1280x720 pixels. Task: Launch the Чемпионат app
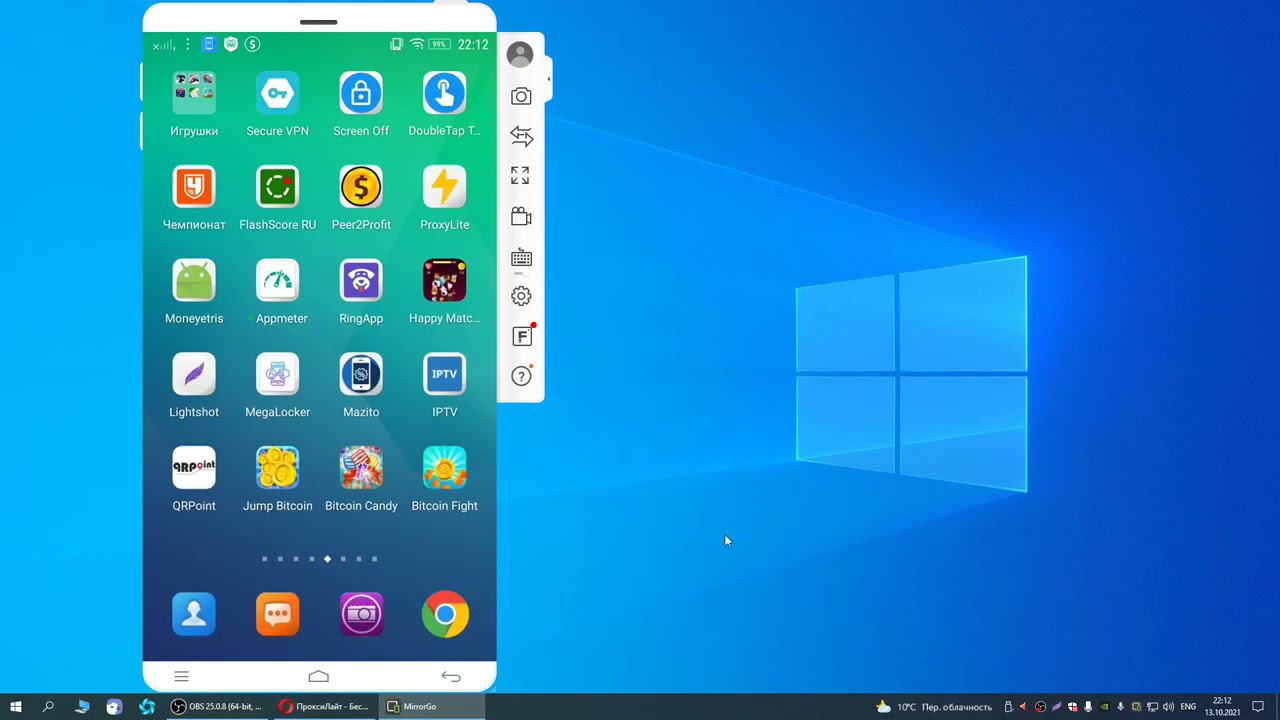tap(194, 187)
